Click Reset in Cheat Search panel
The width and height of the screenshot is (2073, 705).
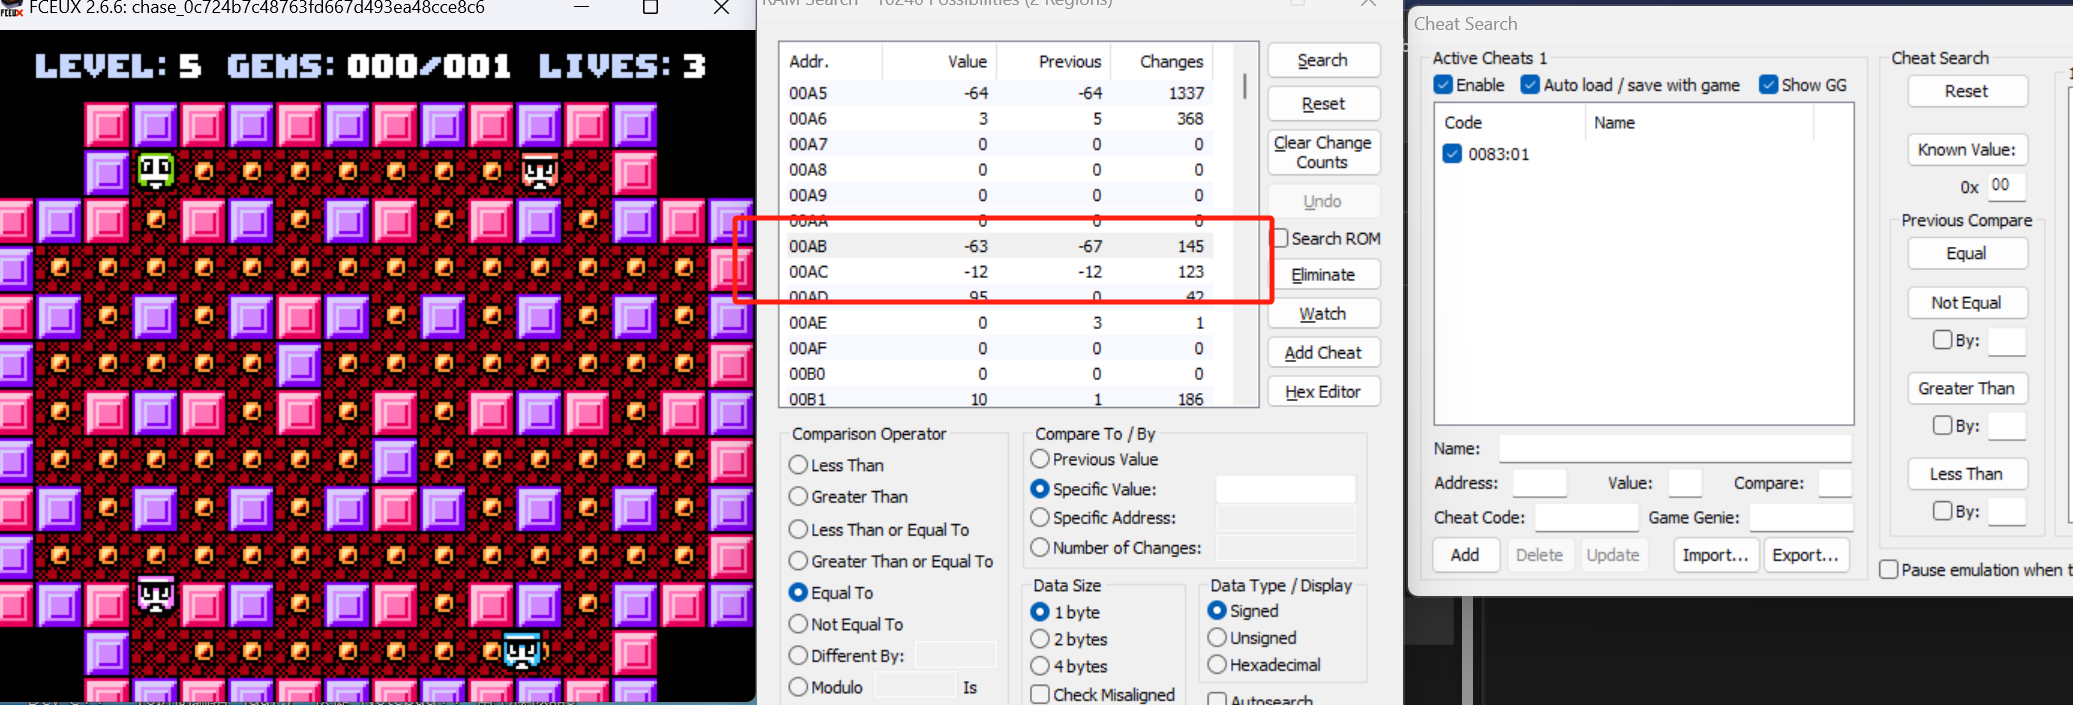(x=1967, y=91)
